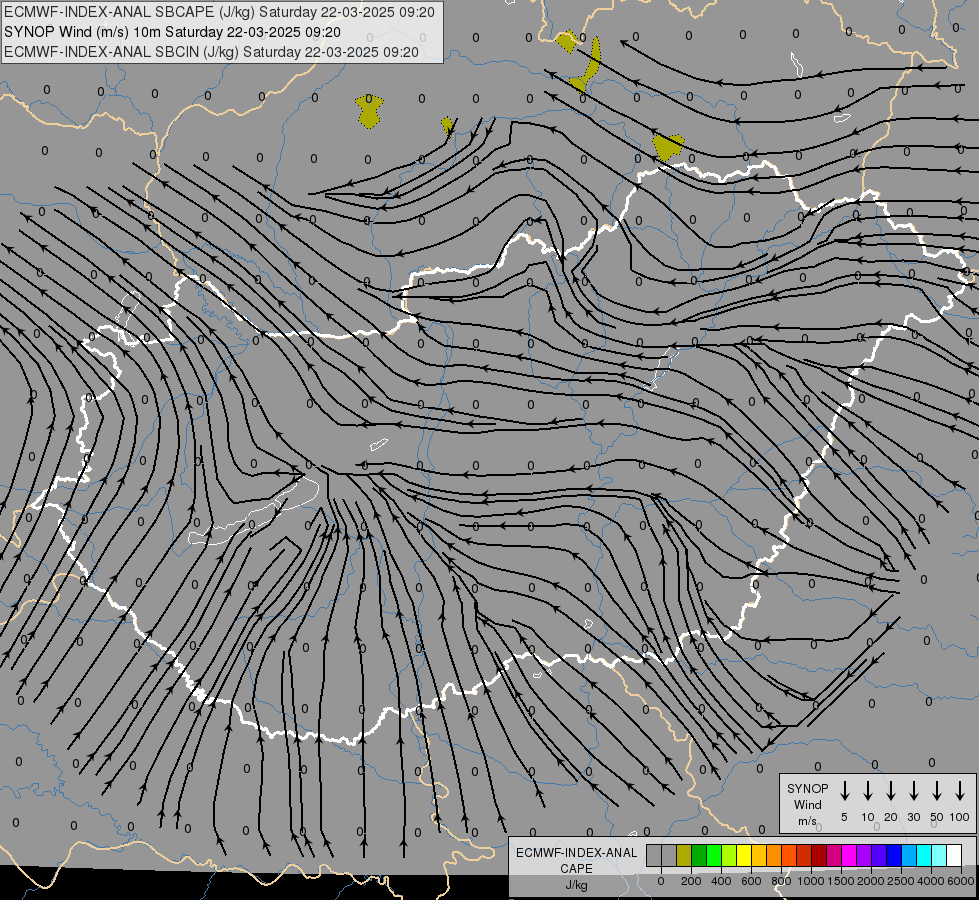
Task: Click the ECMWF-INDEX-ANAL legend label
Action: 577,853
